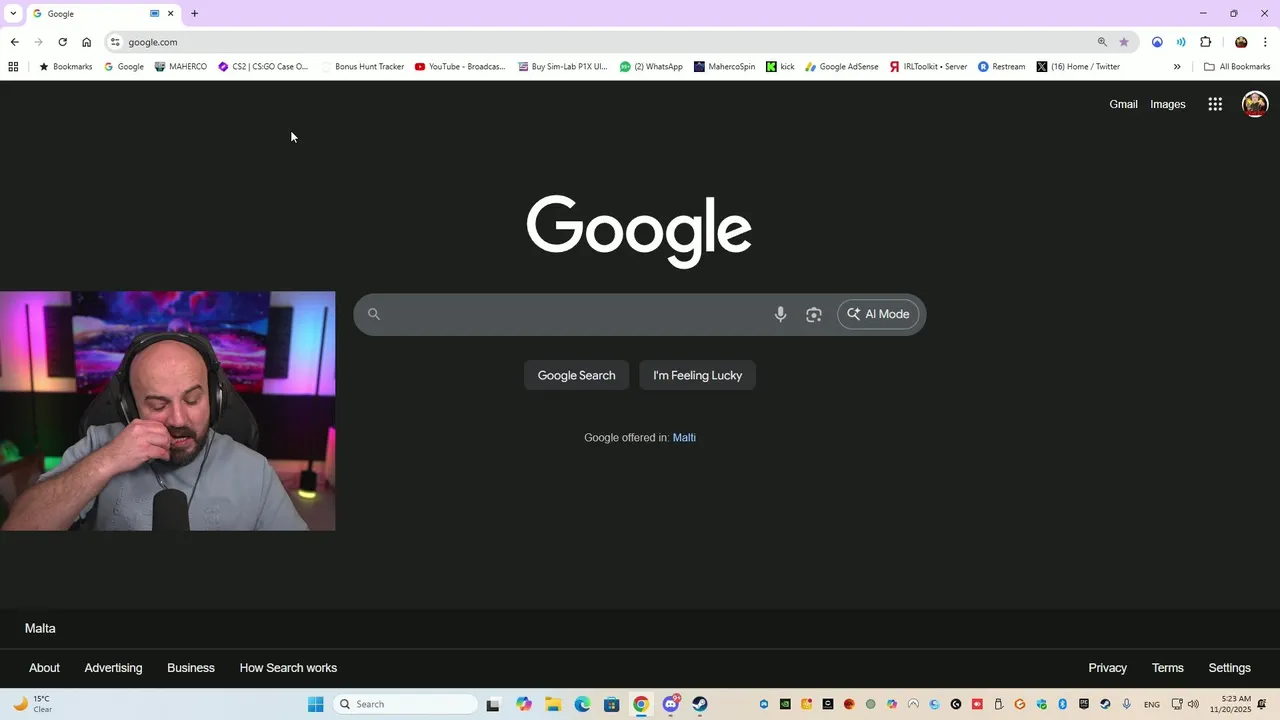Screen dimensions: 1280x720
Task: Open the MAHERCO bookmark
Action: [x=181, y=67]
